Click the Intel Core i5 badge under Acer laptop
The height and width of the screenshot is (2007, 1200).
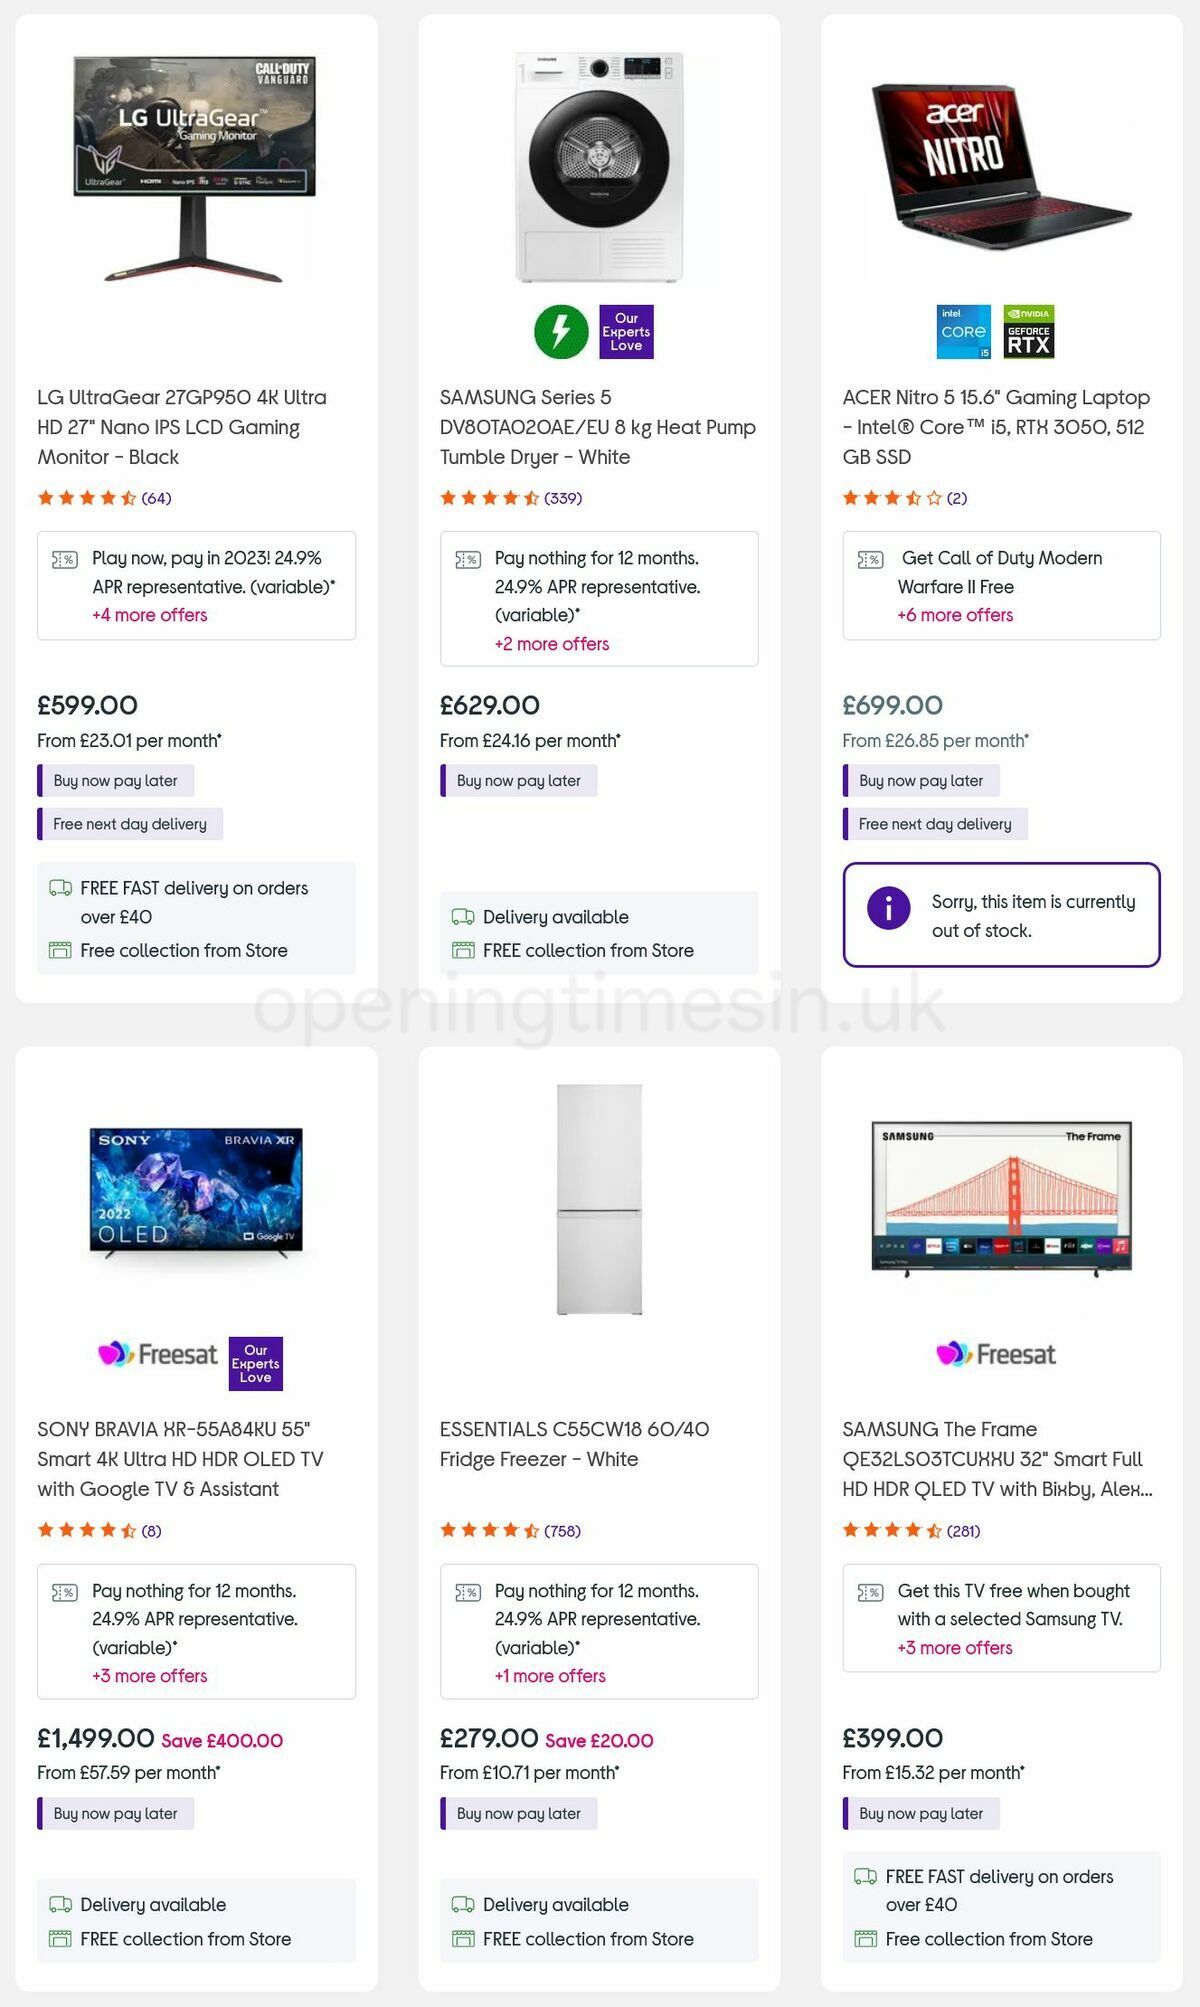tap(962, 332)
